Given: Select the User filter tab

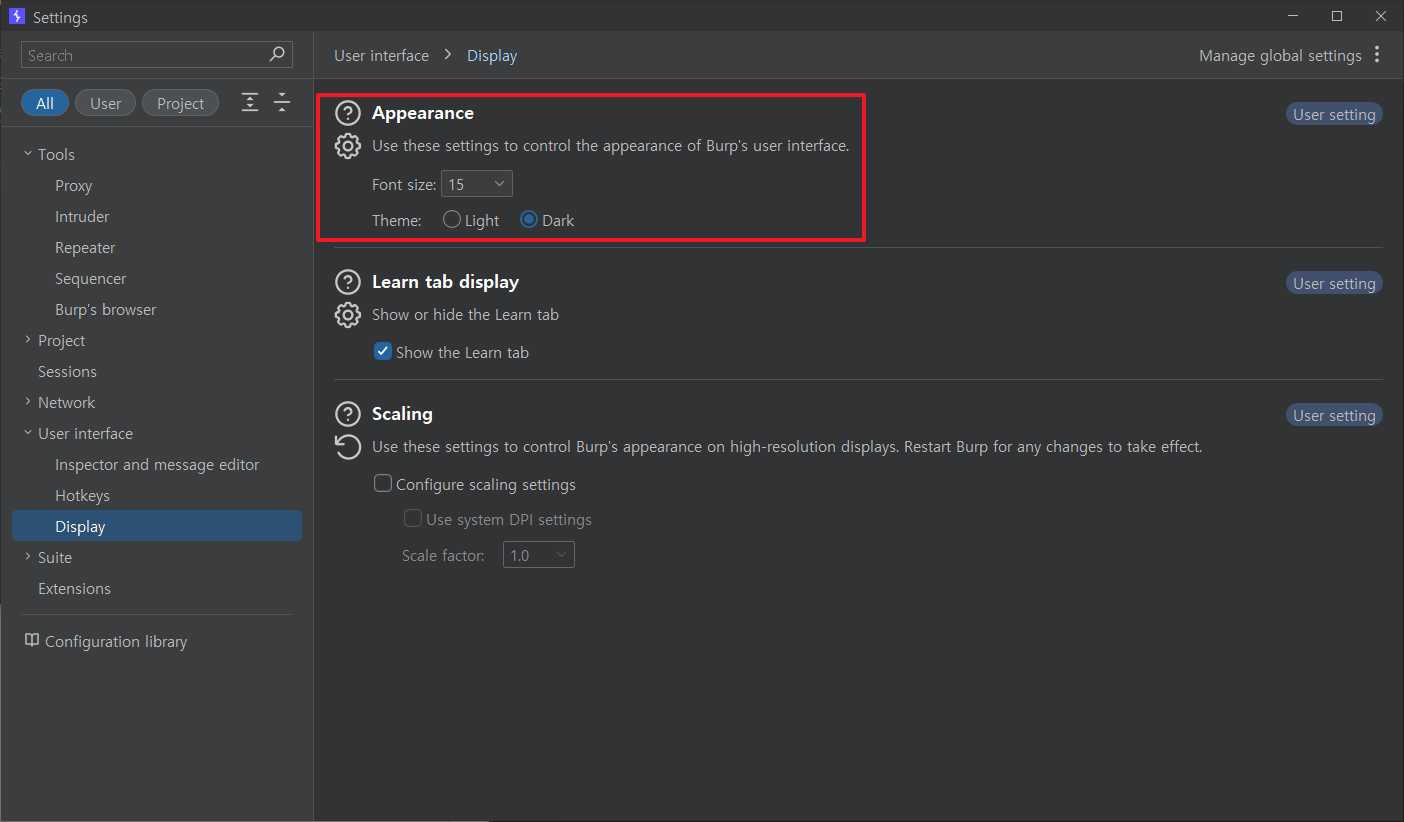Looking at the screenshot, I should click(x=105, y=103).
